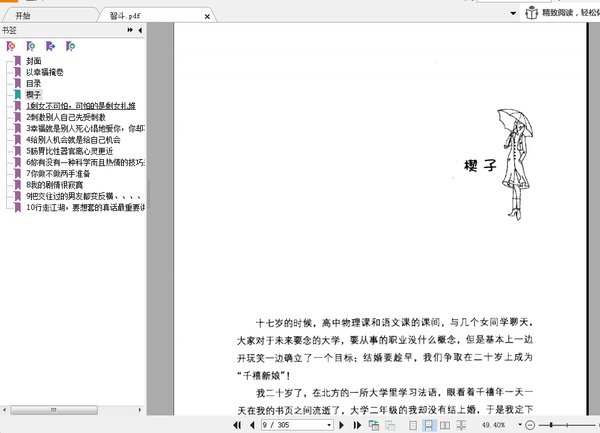Open bookmark chapter 2 别人自己先受
The image size is (600, 433).
66,117
